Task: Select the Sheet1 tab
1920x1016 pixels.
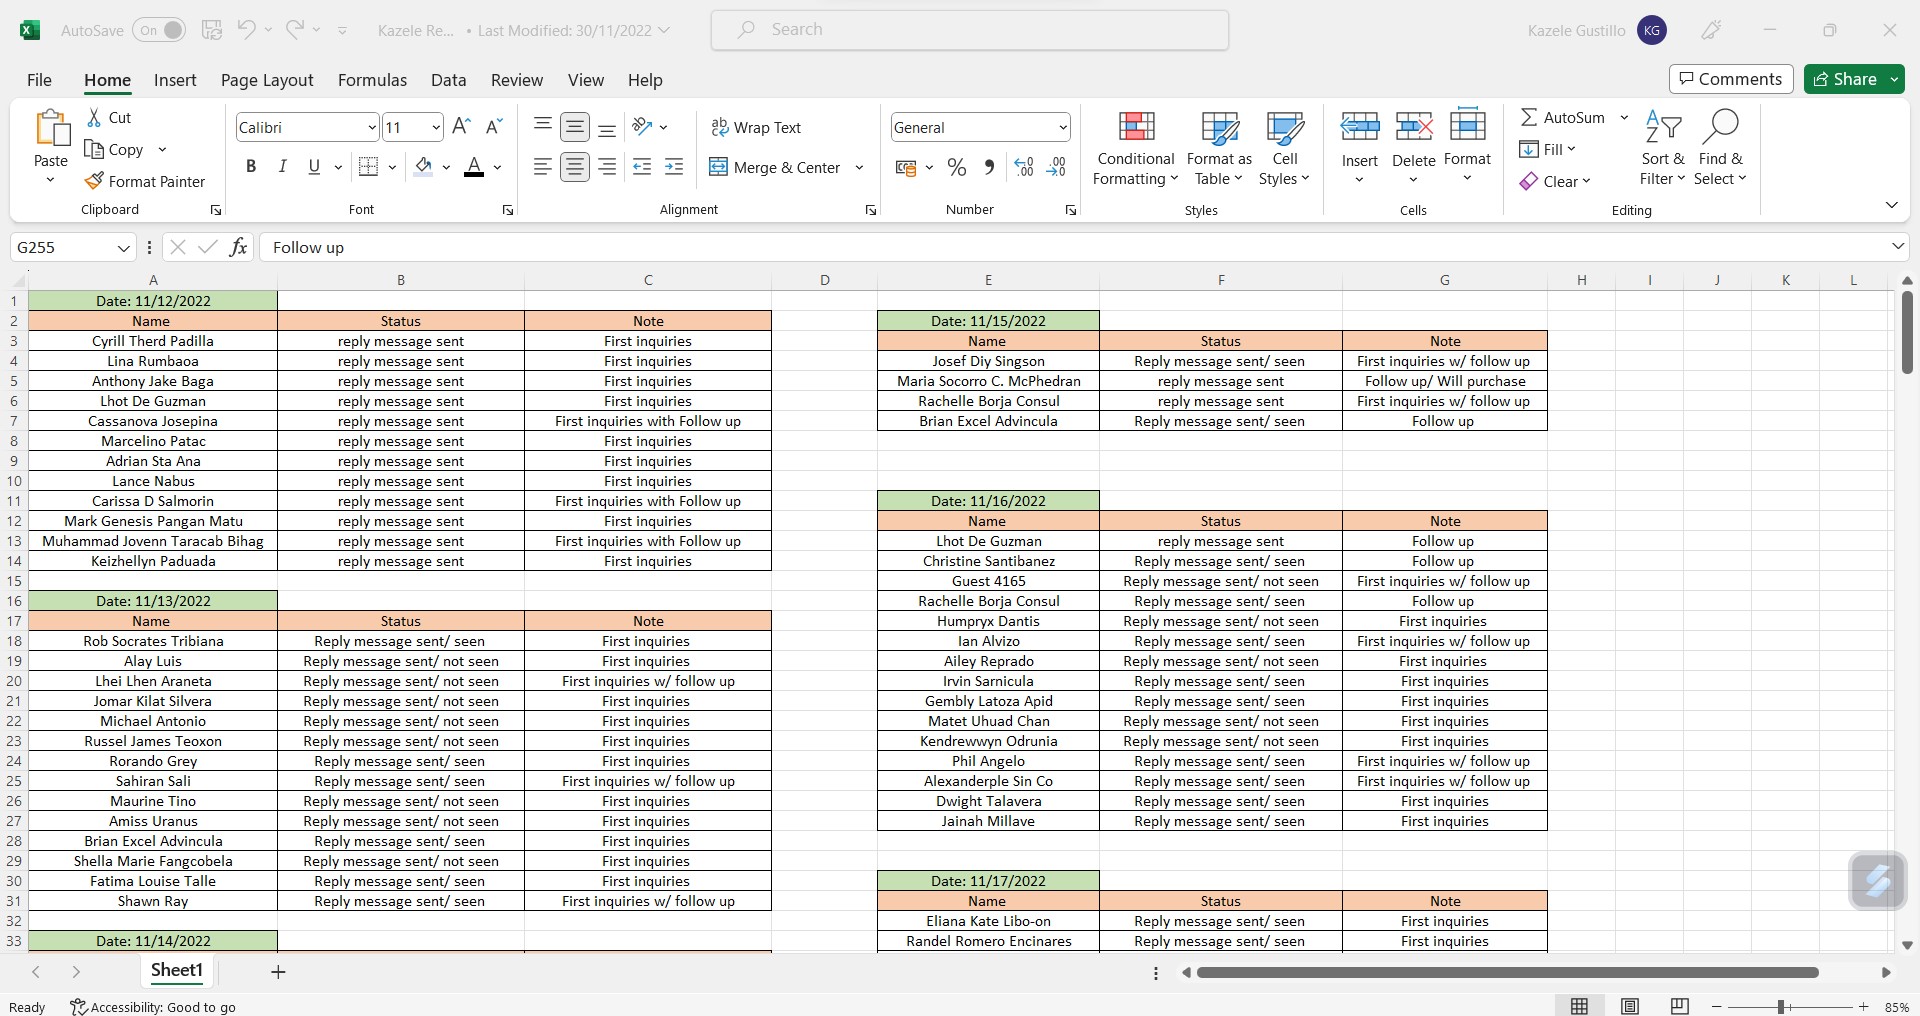Action: click(x=177, y=970)
